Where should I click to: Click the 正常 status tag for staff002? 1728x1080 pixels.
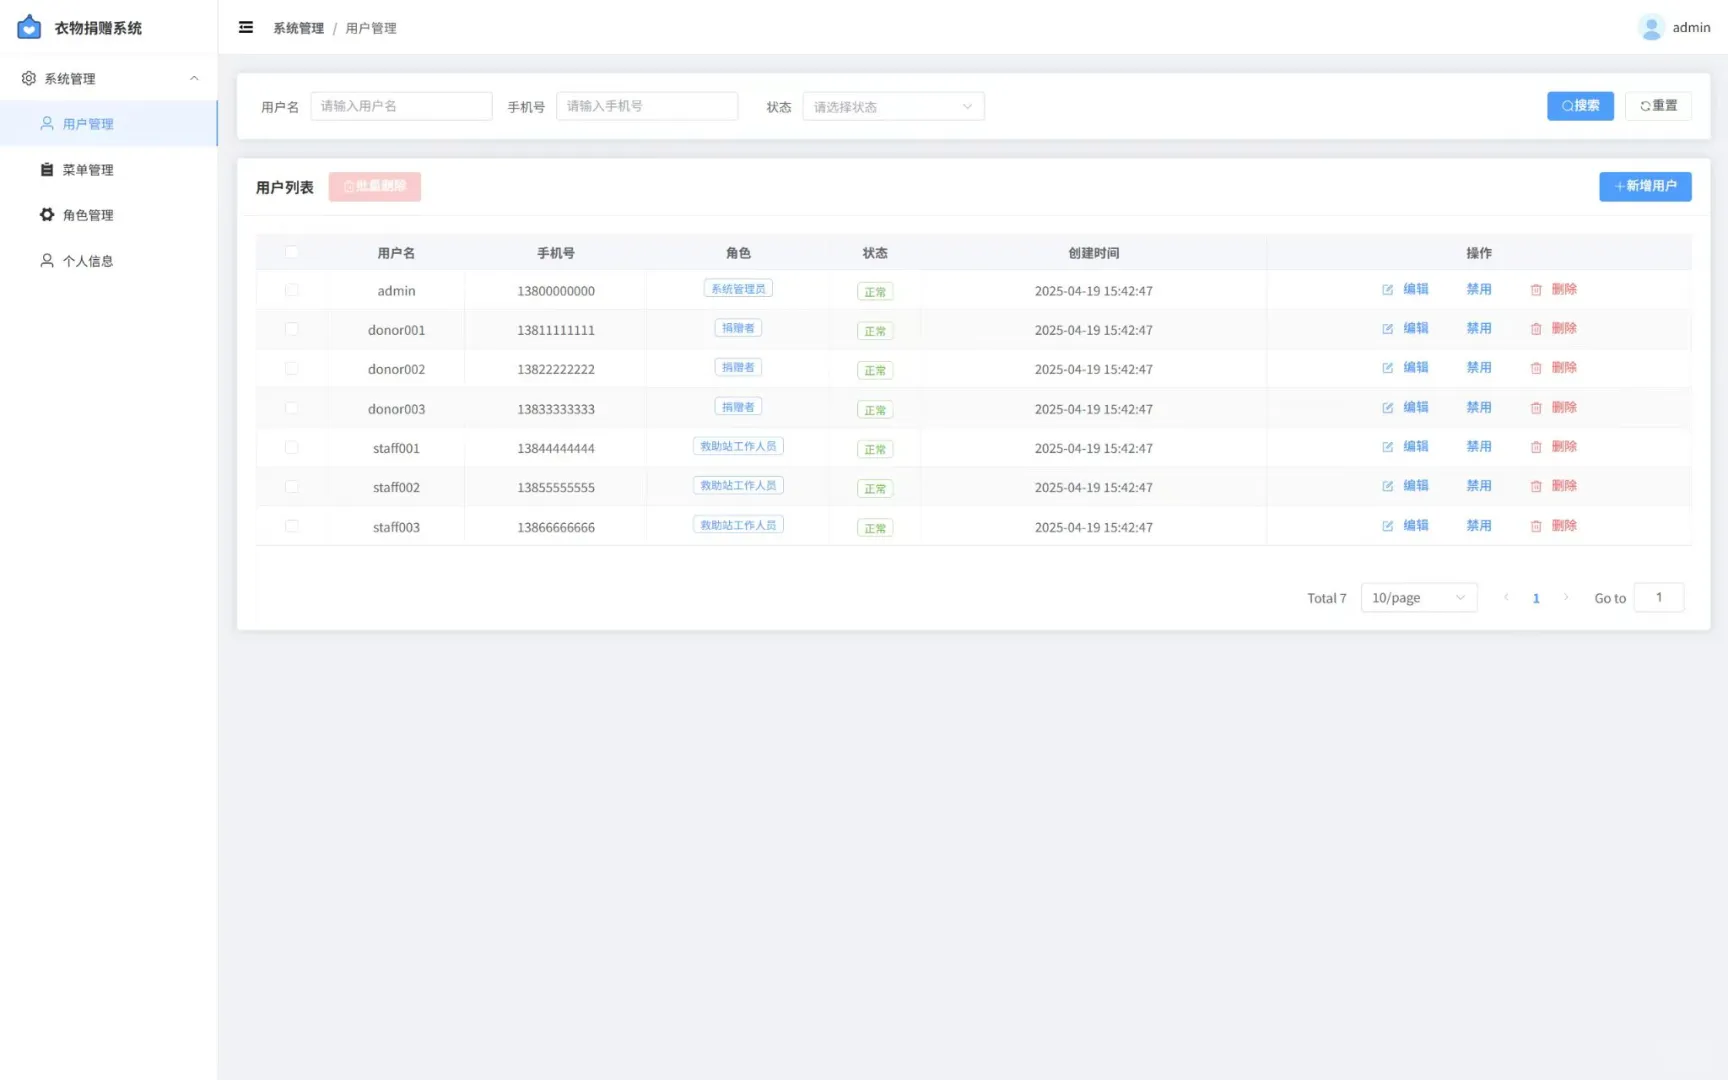click(x=875, y=488)
